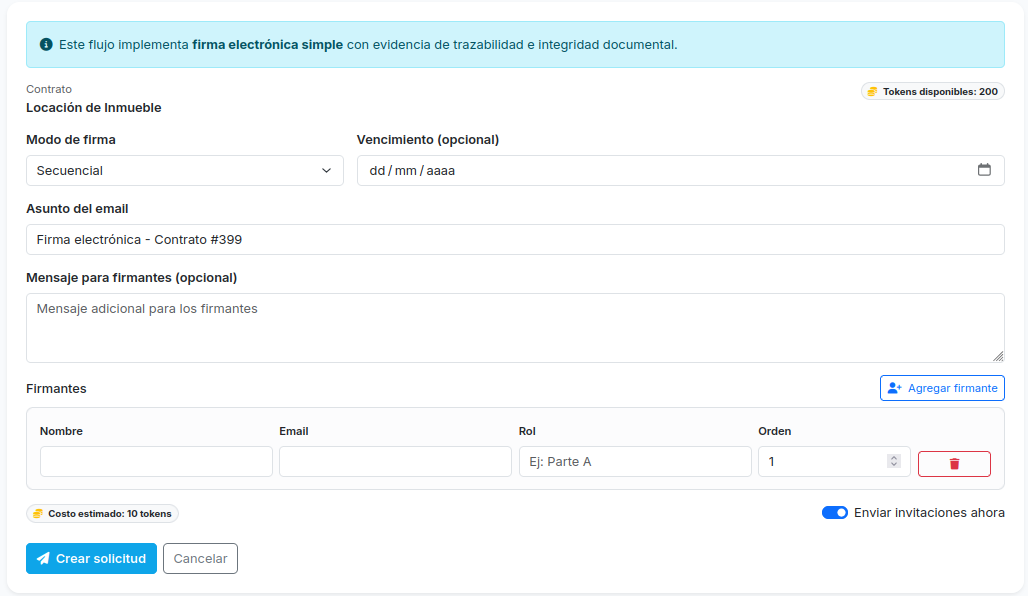The height and width of the screenshot is (596, 1028).
Task: Click the up arrow on the Orden stepper
Action: [x=896, y=457]
